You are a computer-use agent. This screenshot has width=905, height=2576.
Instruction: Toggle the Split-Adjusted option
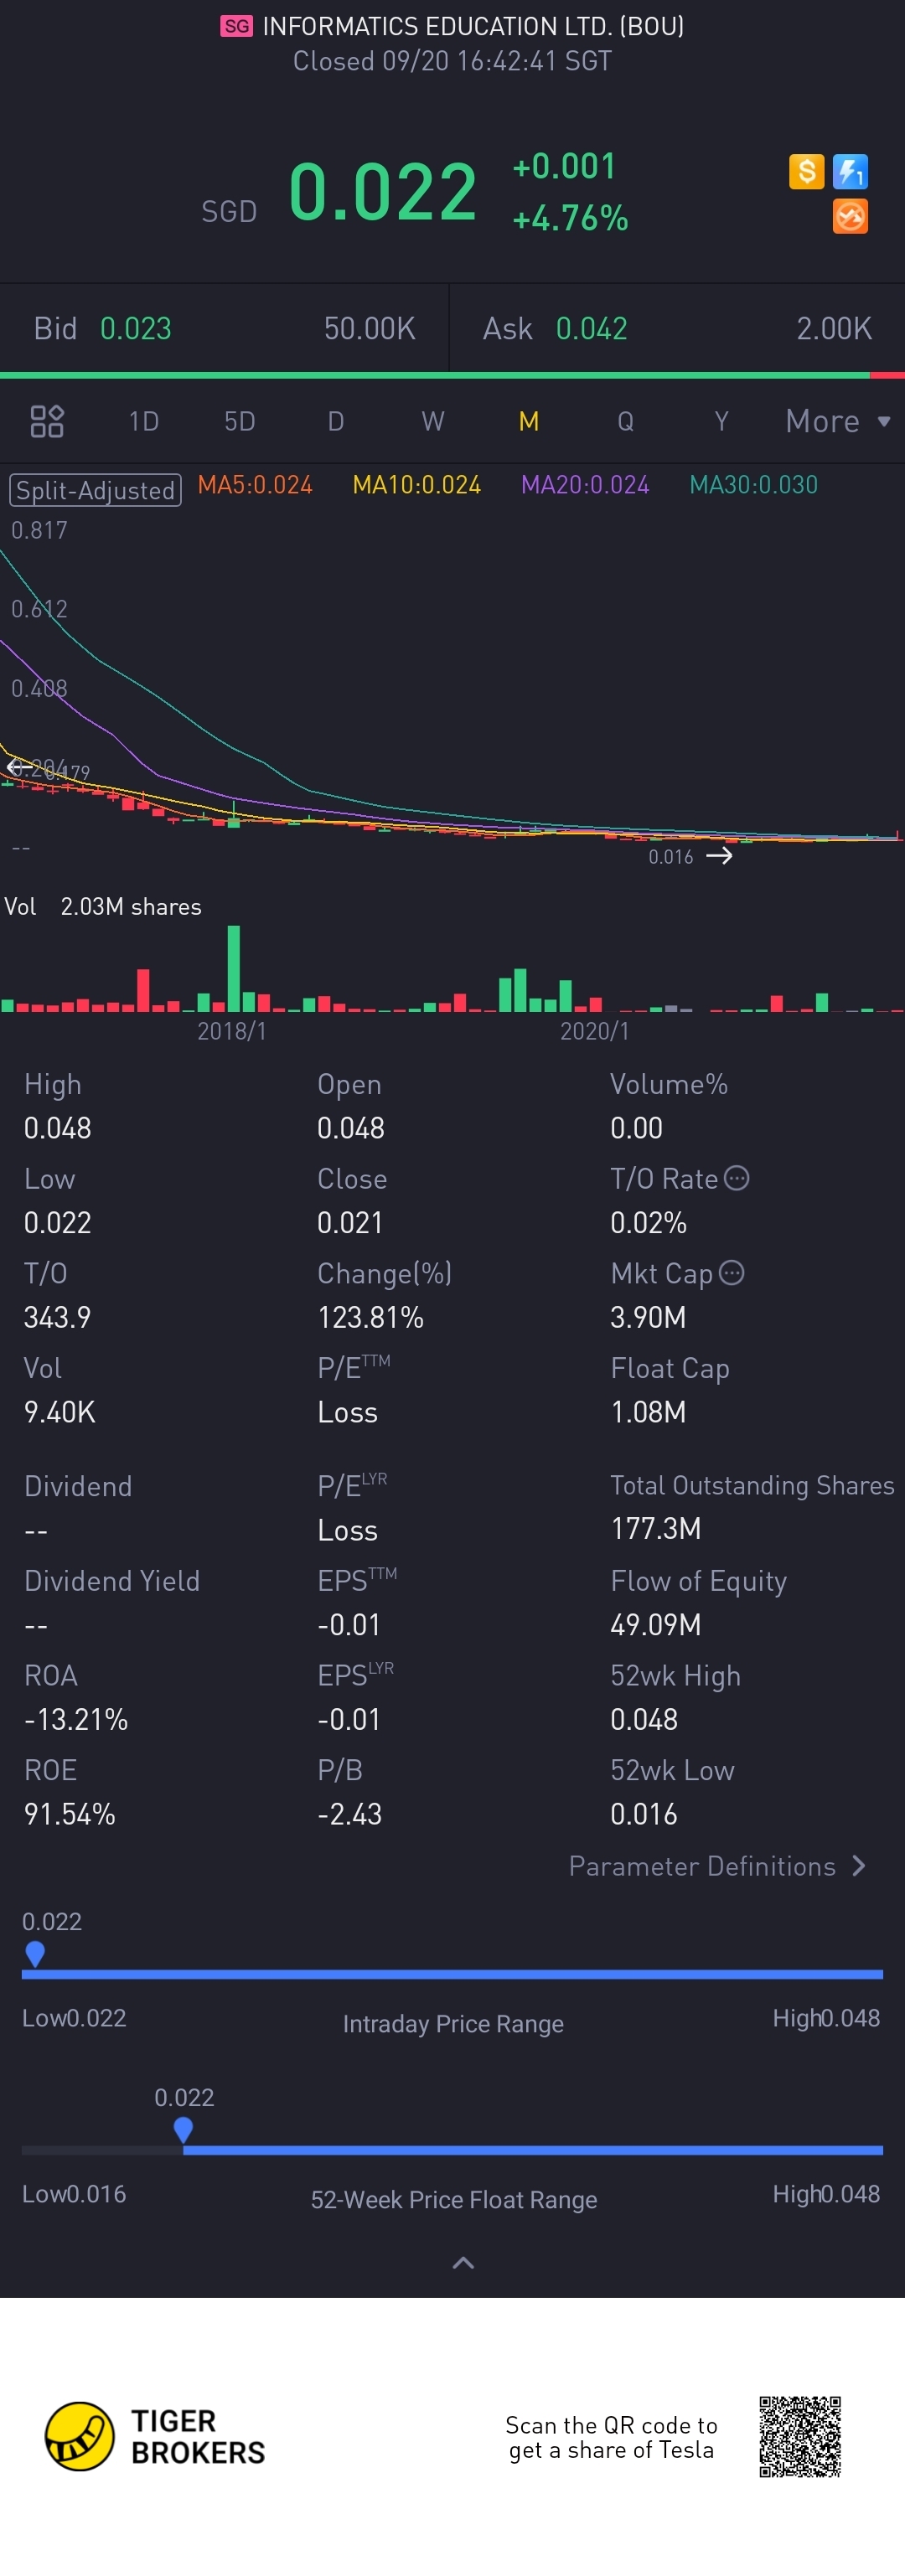pos(95,490)
